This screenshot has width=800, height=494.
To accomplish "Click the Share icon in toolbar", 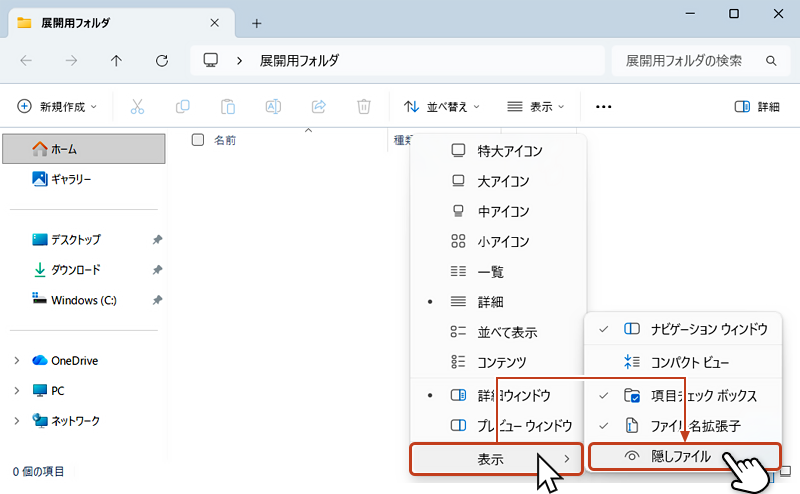I will (x=319, y=107).
